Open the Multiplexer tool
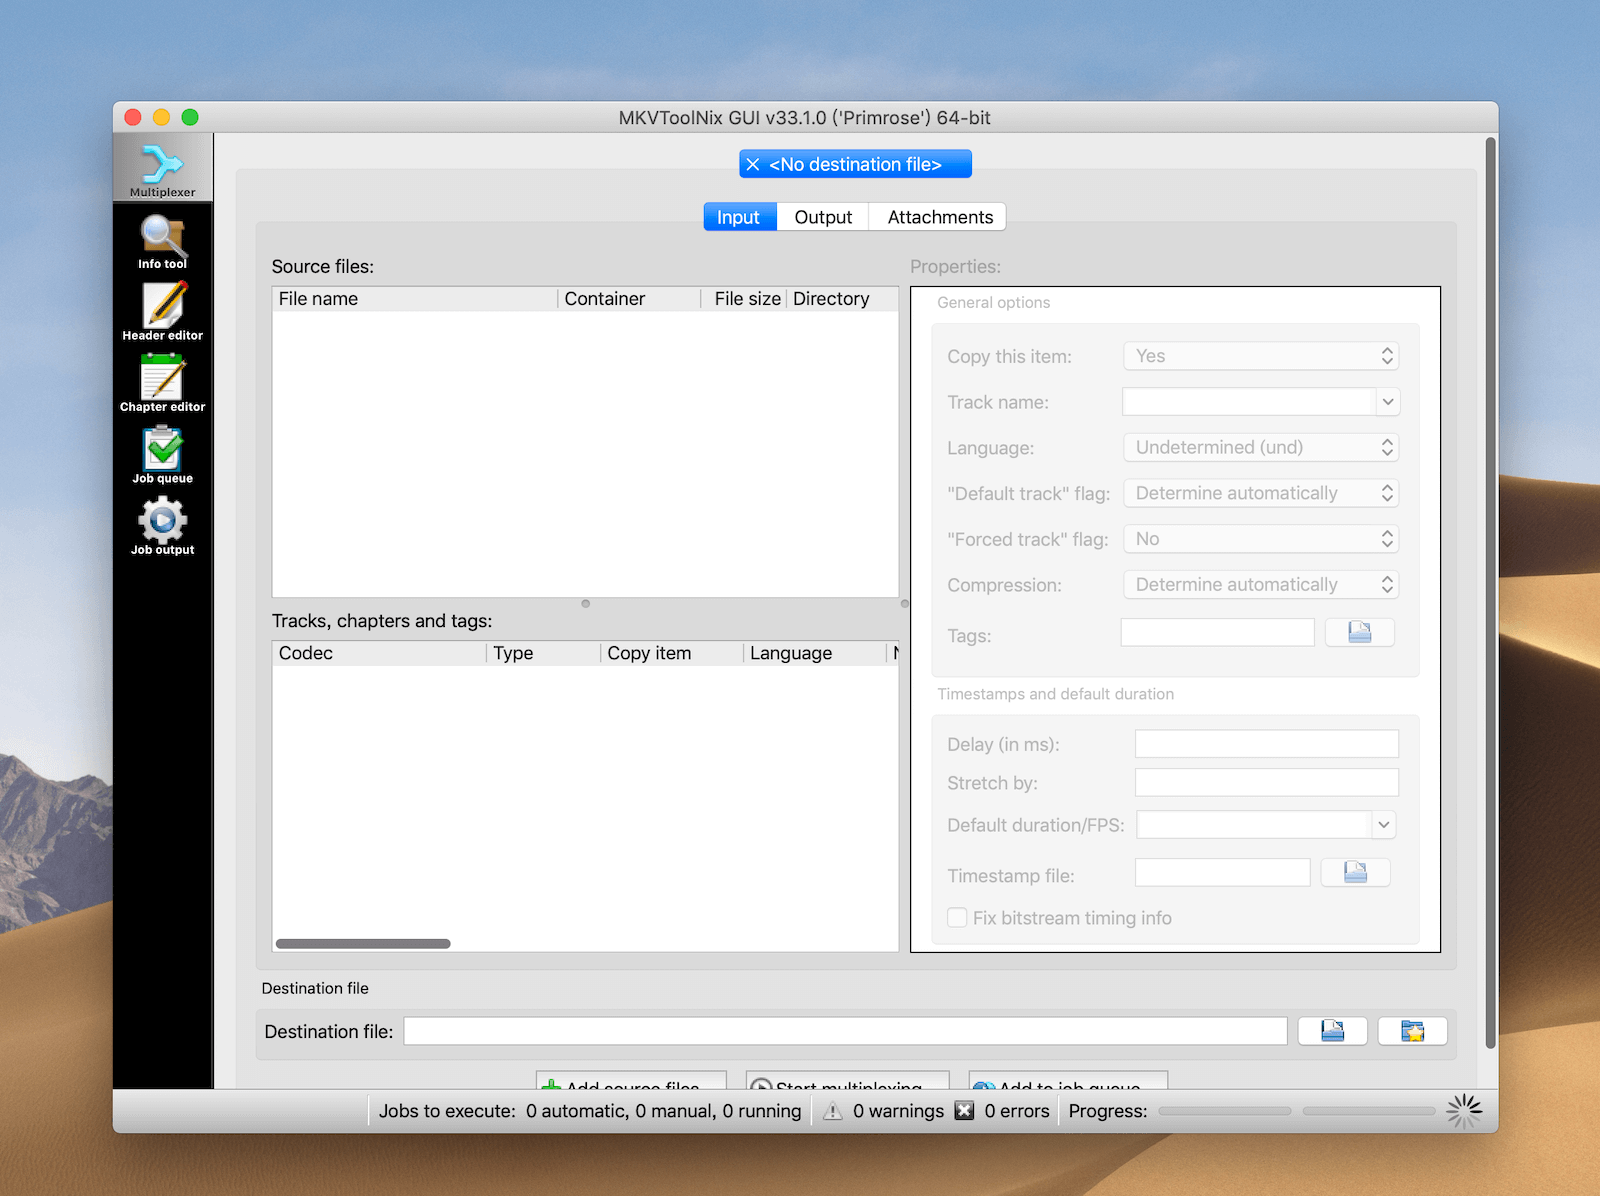Image resolution: width=1600 pixels, height=1196 pixels. pyautogui.click(x=162, y=168)
